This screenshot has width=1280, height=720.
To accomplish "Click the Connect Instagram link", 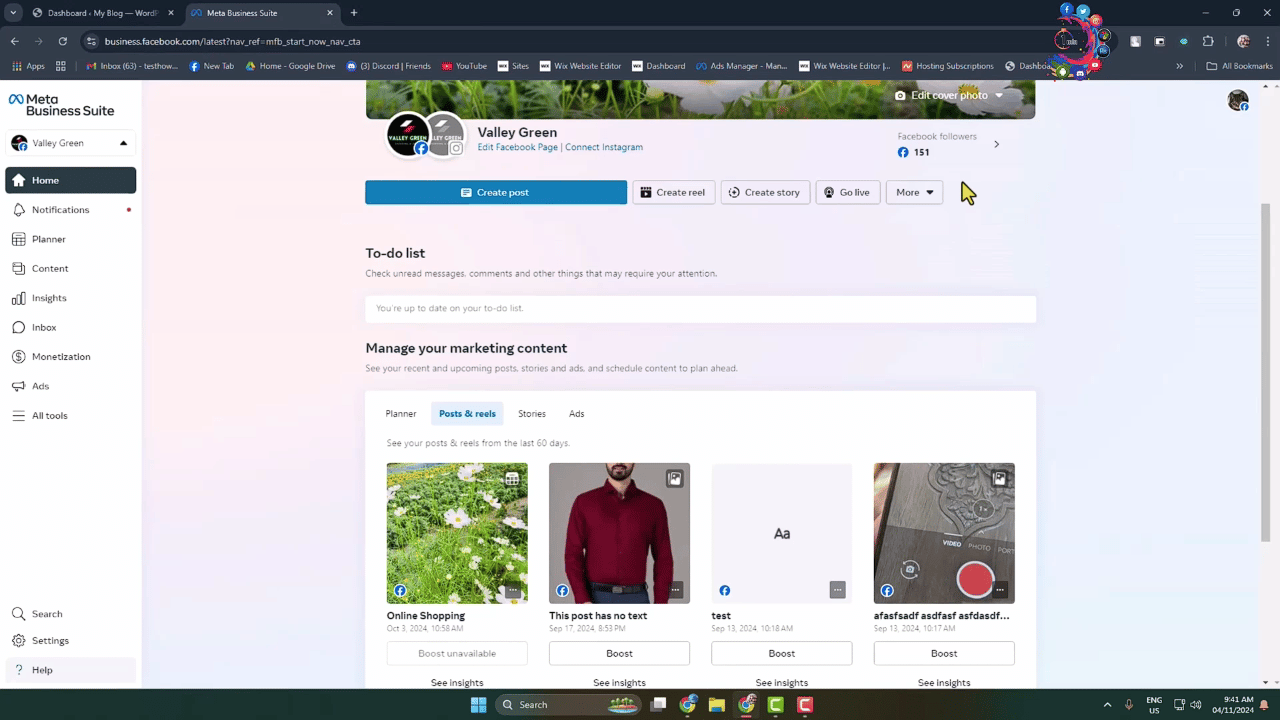I will coord(604,147).
